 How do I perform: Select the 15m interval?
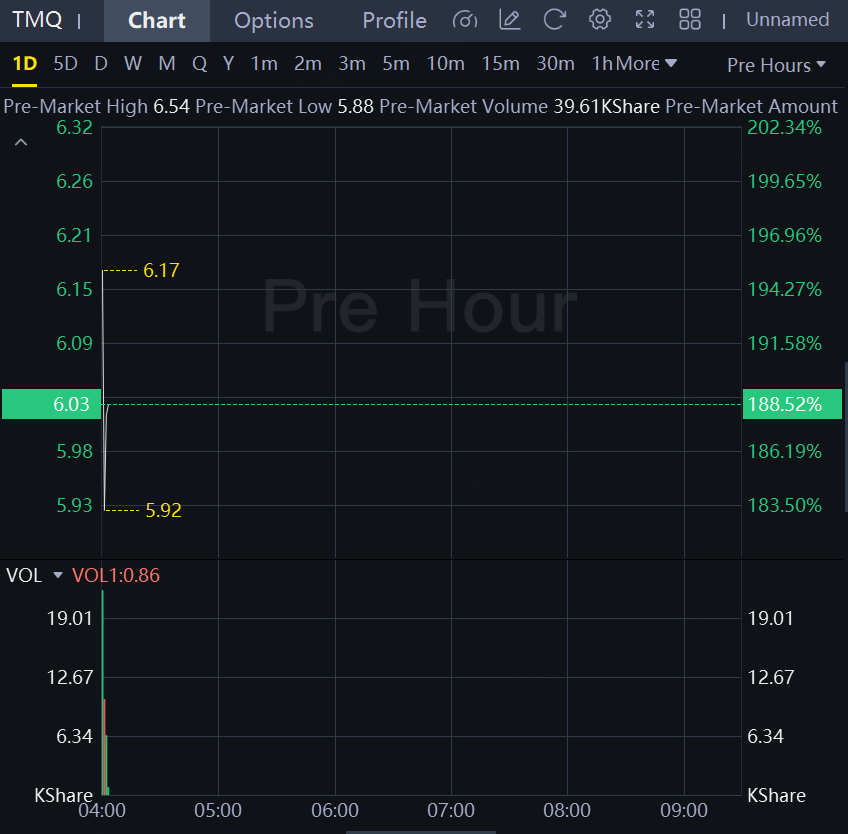point(501,64)
